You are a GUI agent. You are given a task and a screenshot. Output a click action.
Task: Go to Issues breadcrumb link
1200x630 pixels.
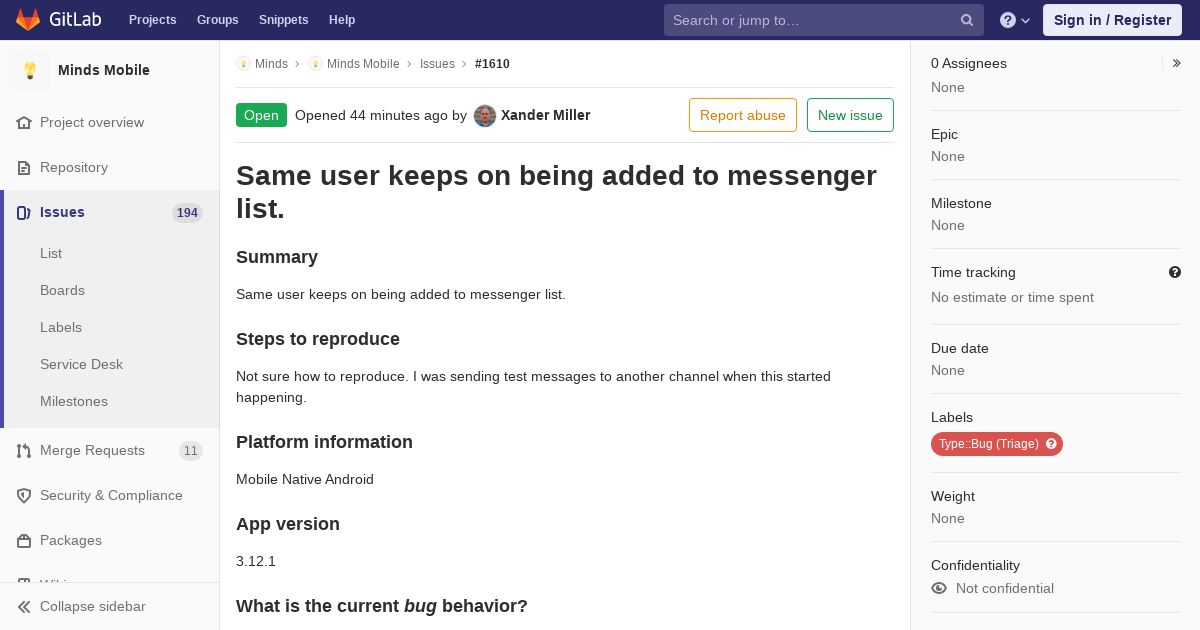click(x=437, y=63)
